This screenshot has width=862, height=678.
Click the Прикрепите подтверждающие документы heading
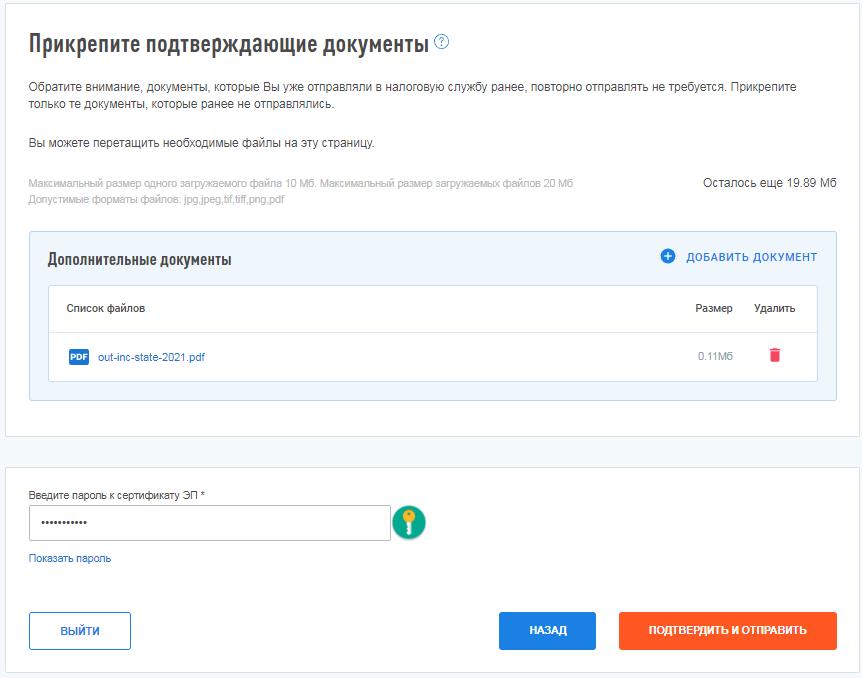pos(228,44)
